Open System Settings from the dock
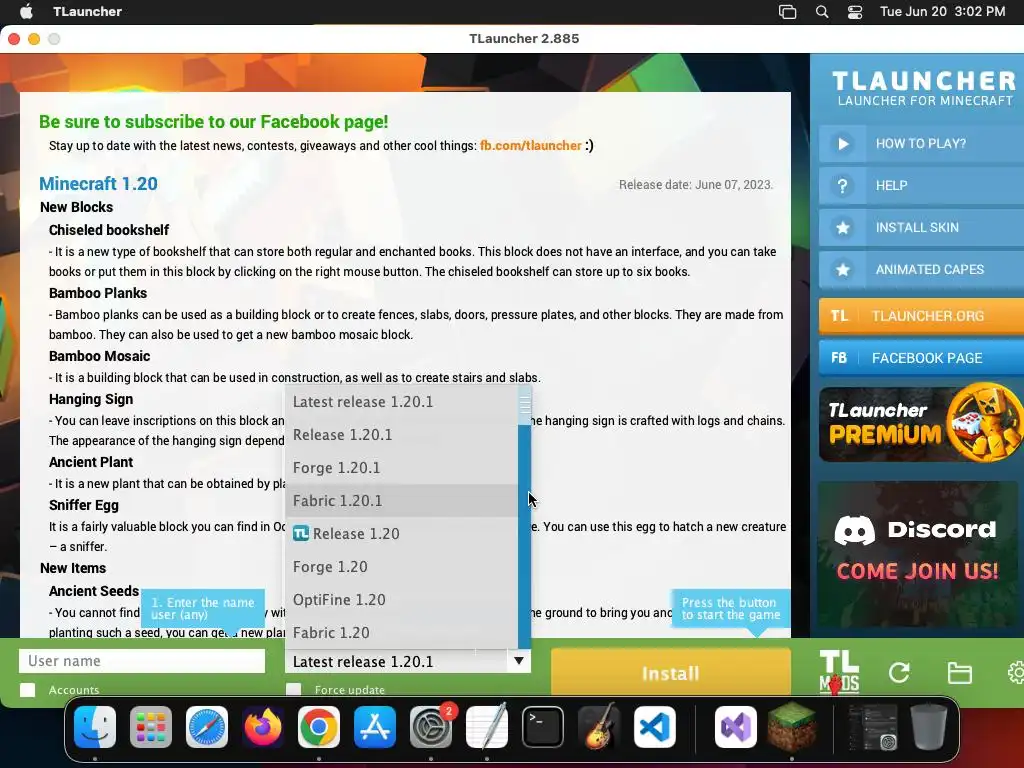Viewport: 1024px width, 768px height. pos(430,727)
